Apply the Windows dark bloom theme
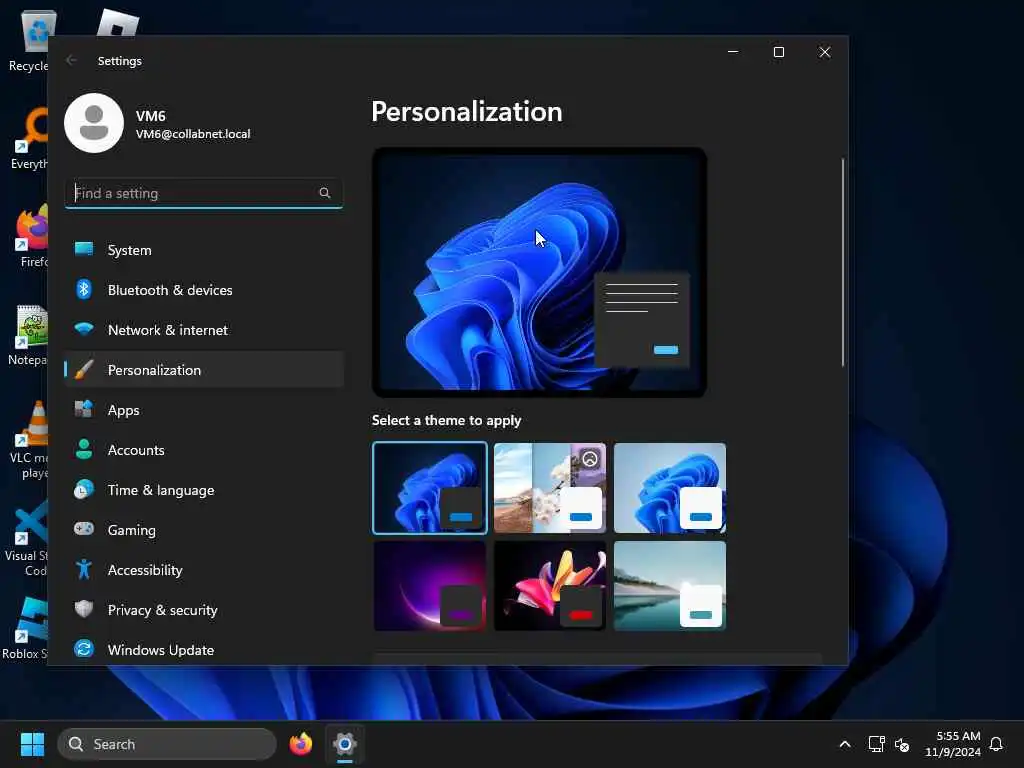 click(430, 488)
